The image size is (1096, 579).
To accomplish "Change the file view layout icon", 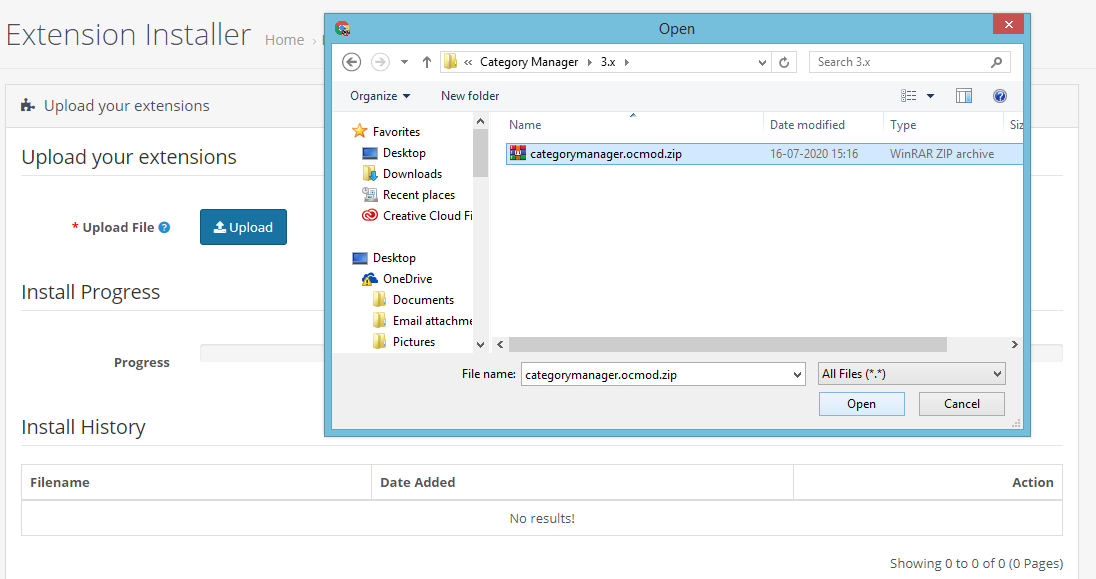I will [x=908, y=96].
